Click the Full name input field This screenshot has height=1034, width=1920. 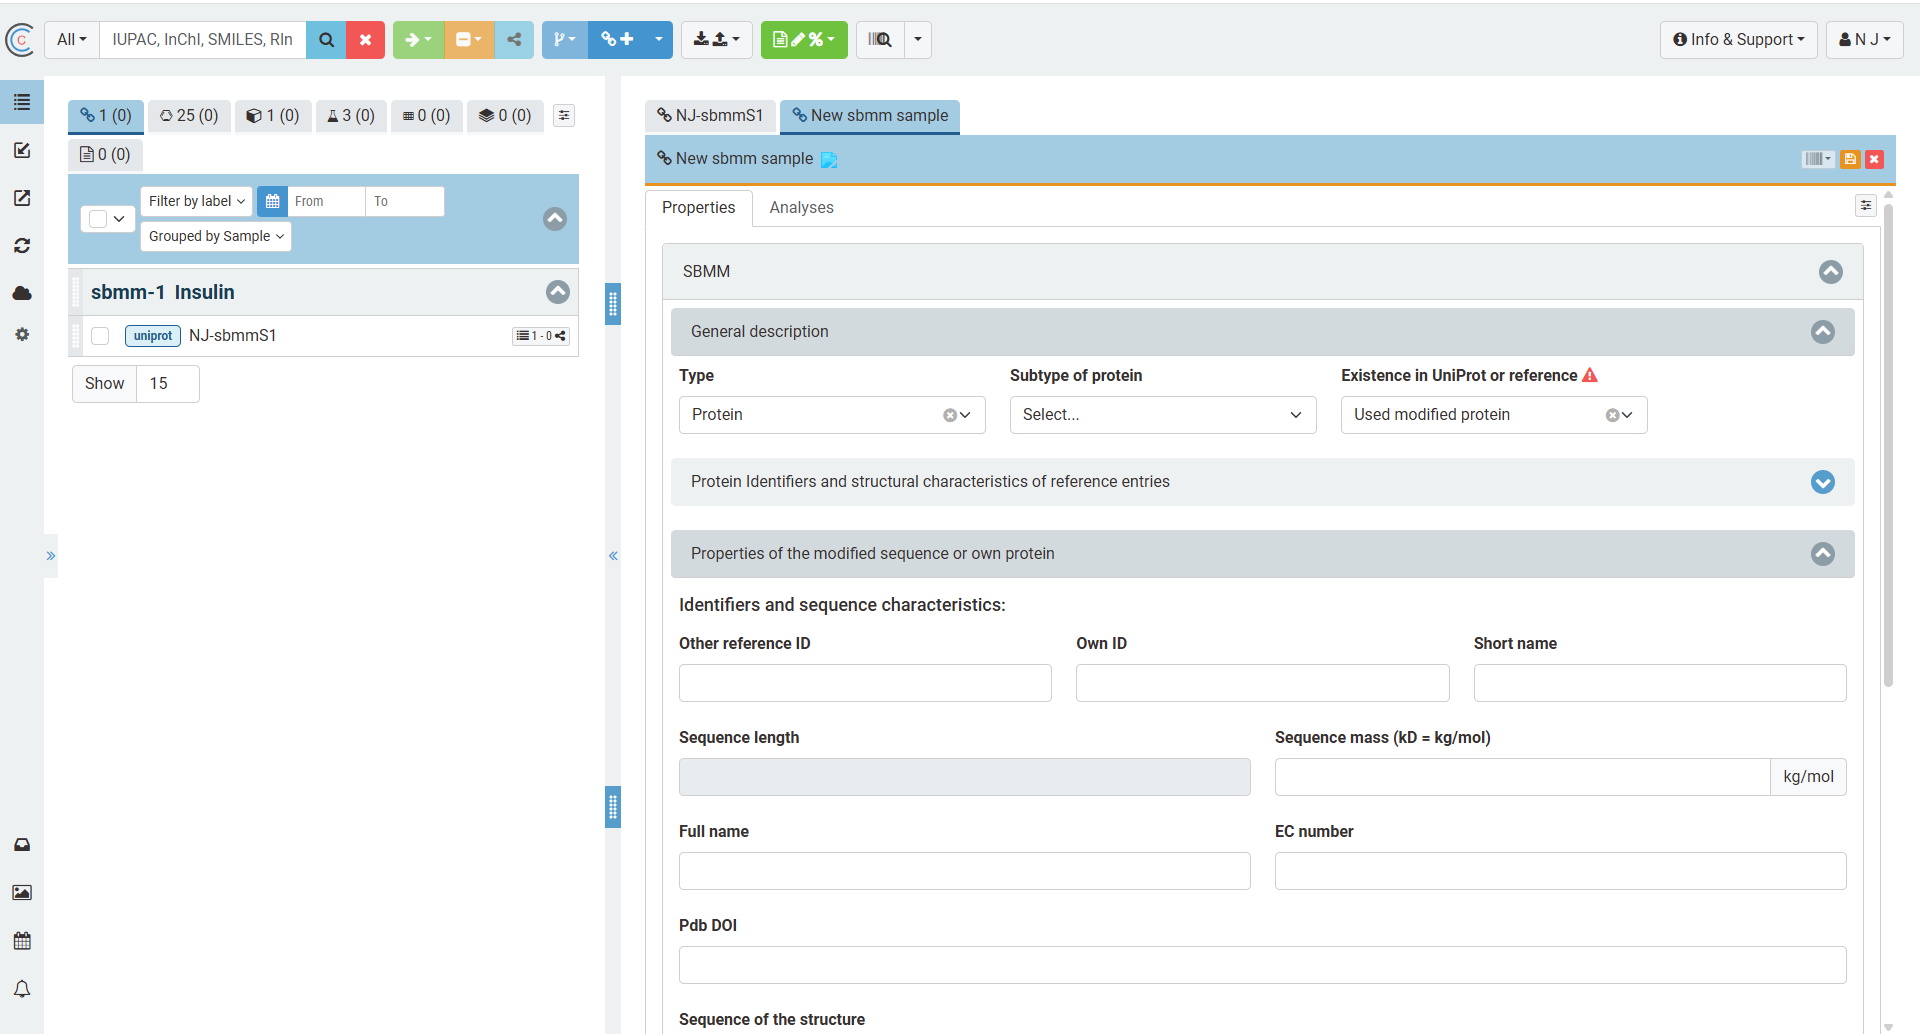click(x=964, y=871)
